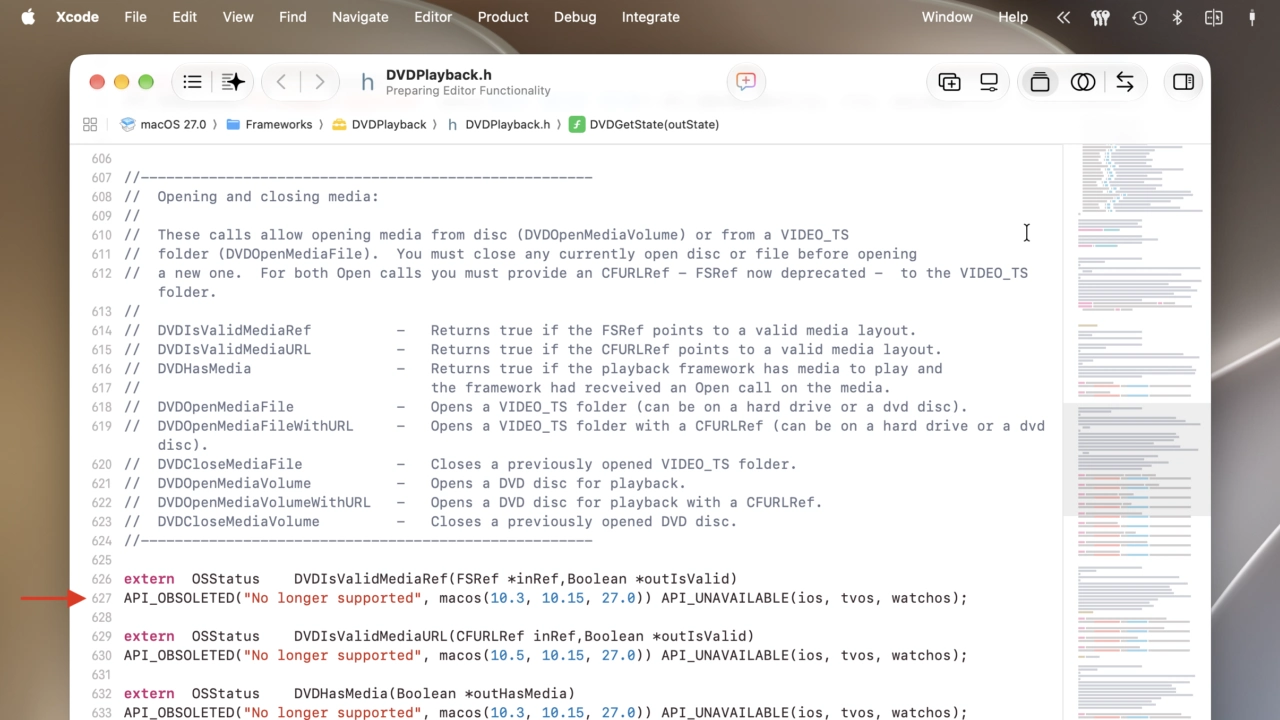Click line number 626 in the gutter
Image resolution: width=1280 pixels, height=720 pixels.
click(x=101, y=579)
